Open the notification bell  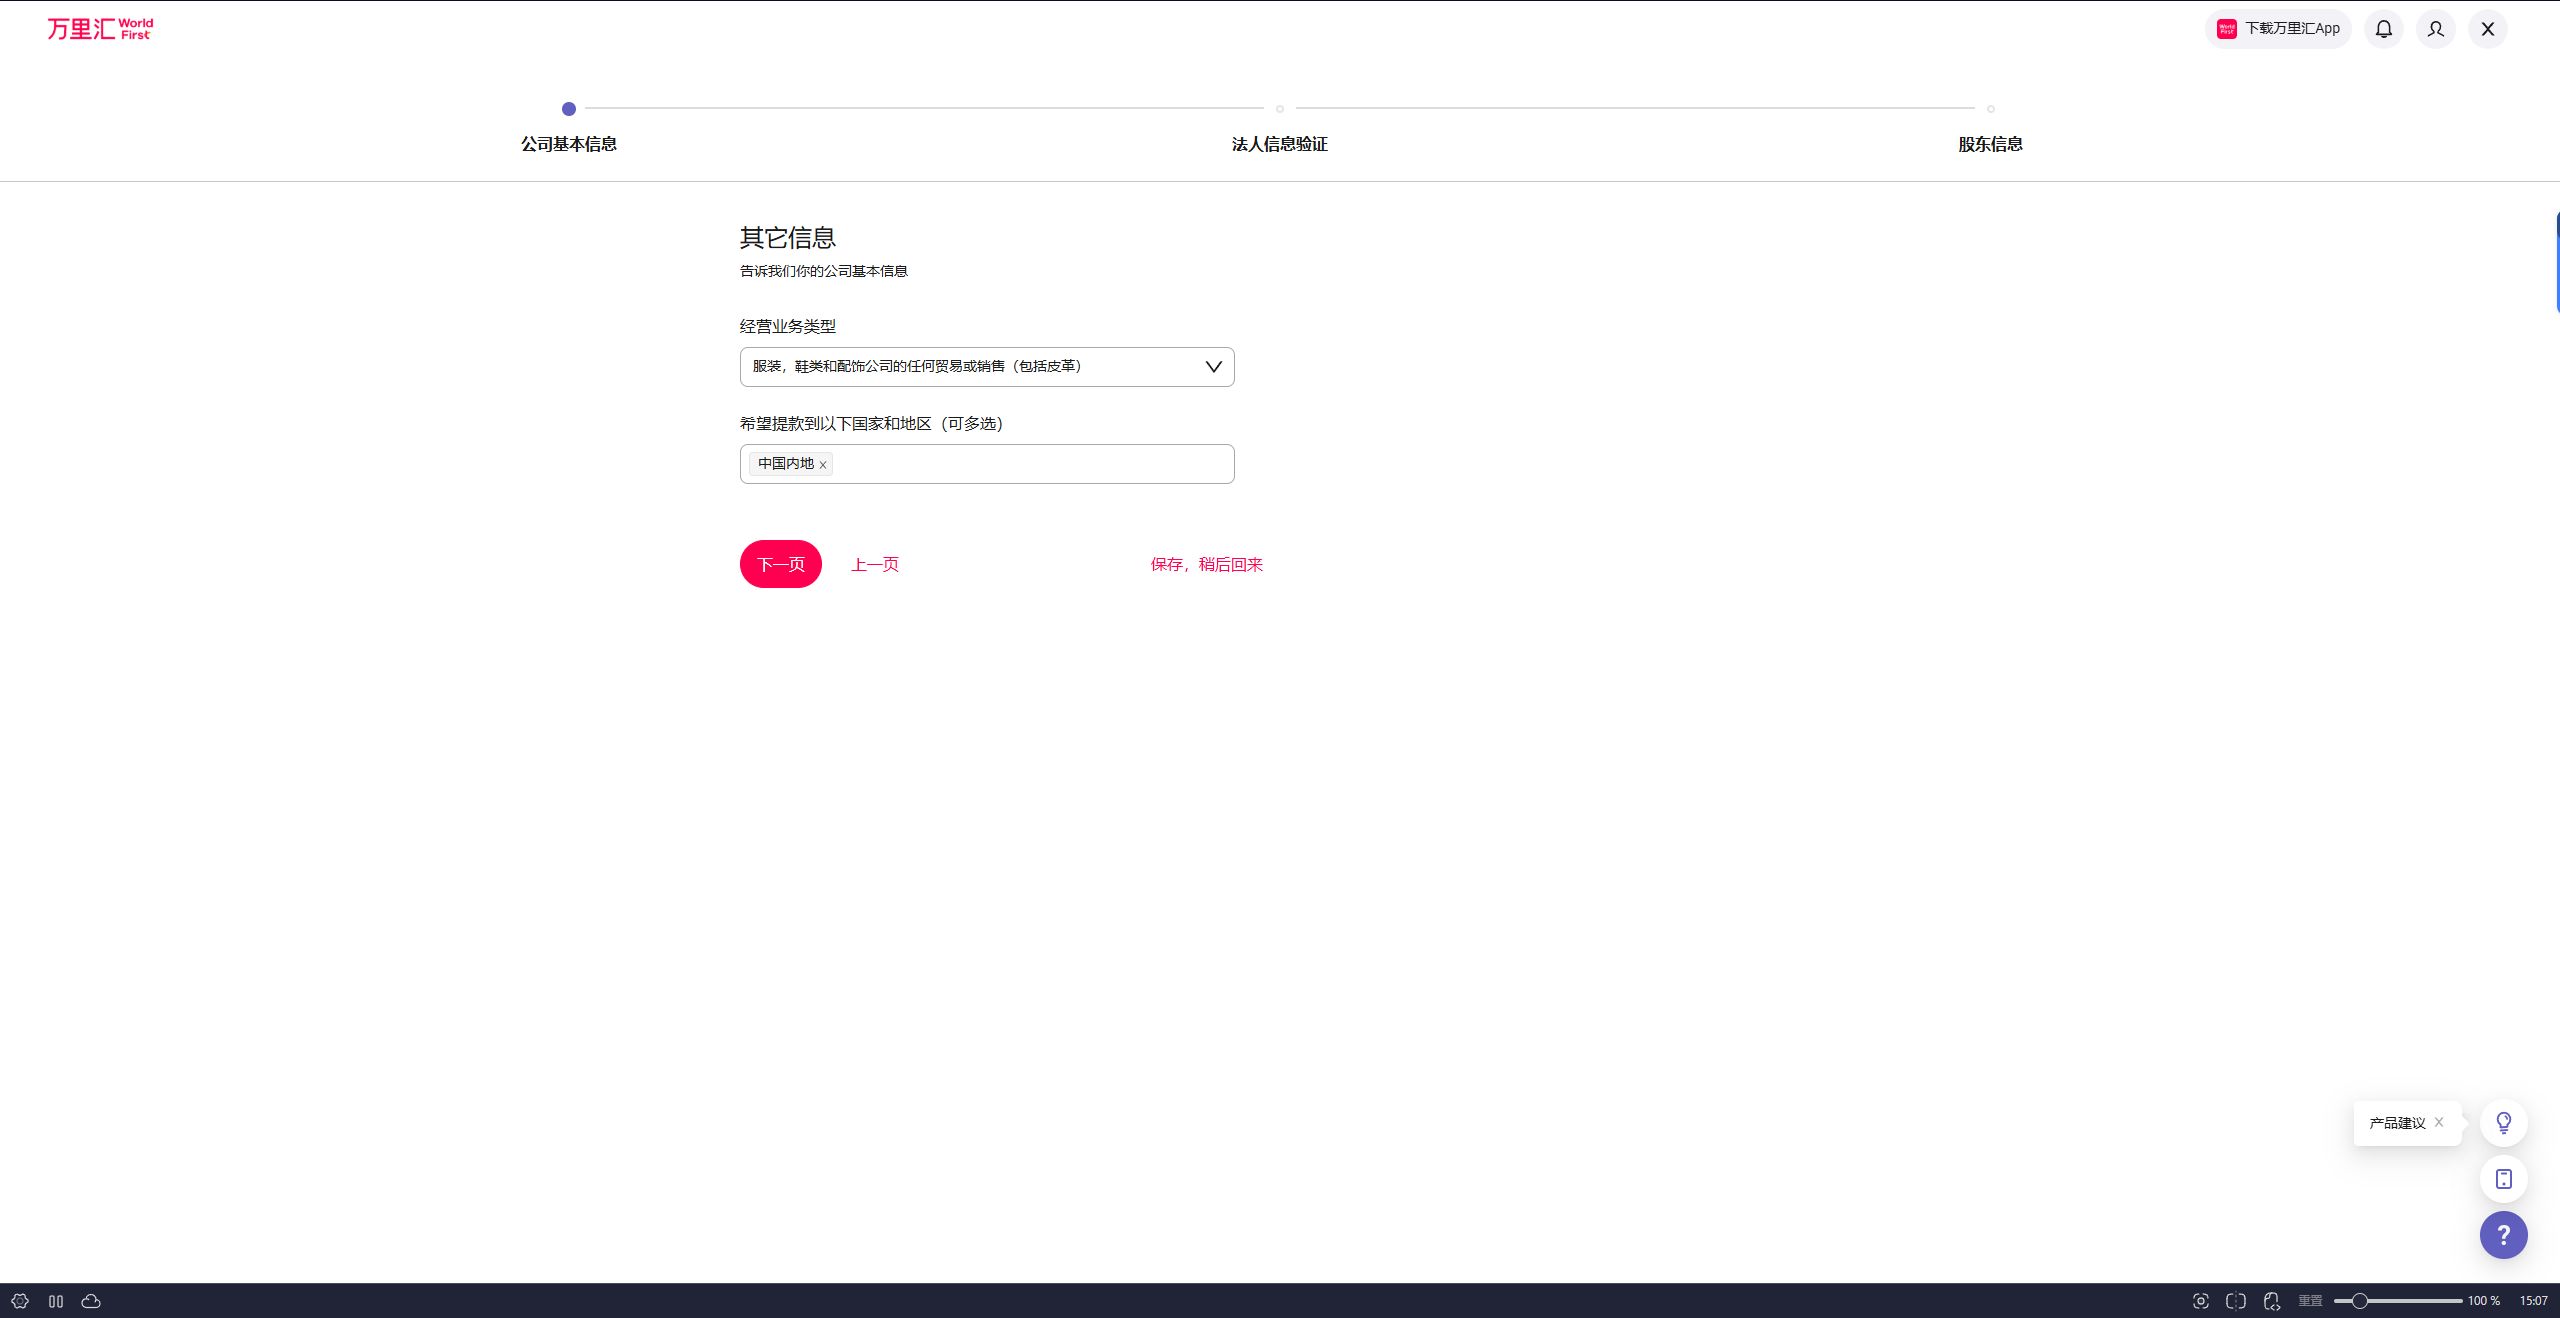coord(2384,29)
